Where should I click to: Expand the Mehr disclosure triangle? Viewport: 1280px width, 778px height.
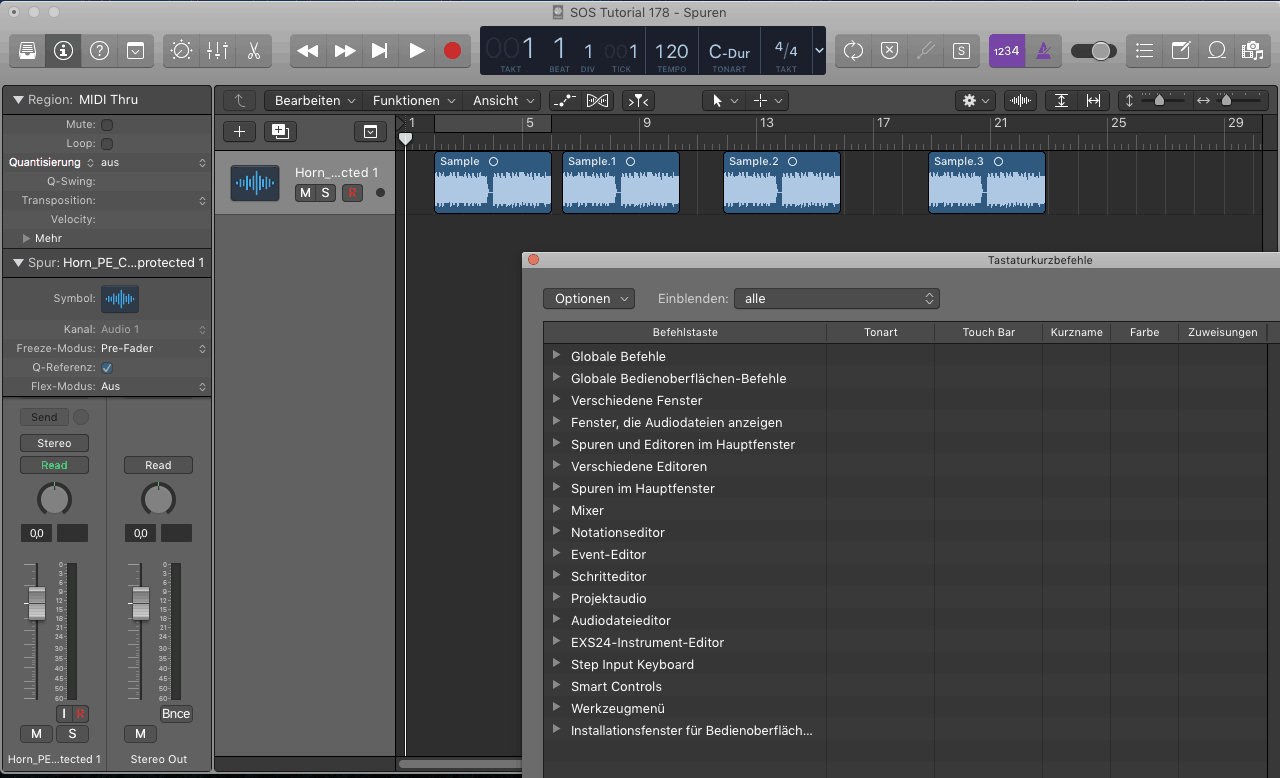27,239
